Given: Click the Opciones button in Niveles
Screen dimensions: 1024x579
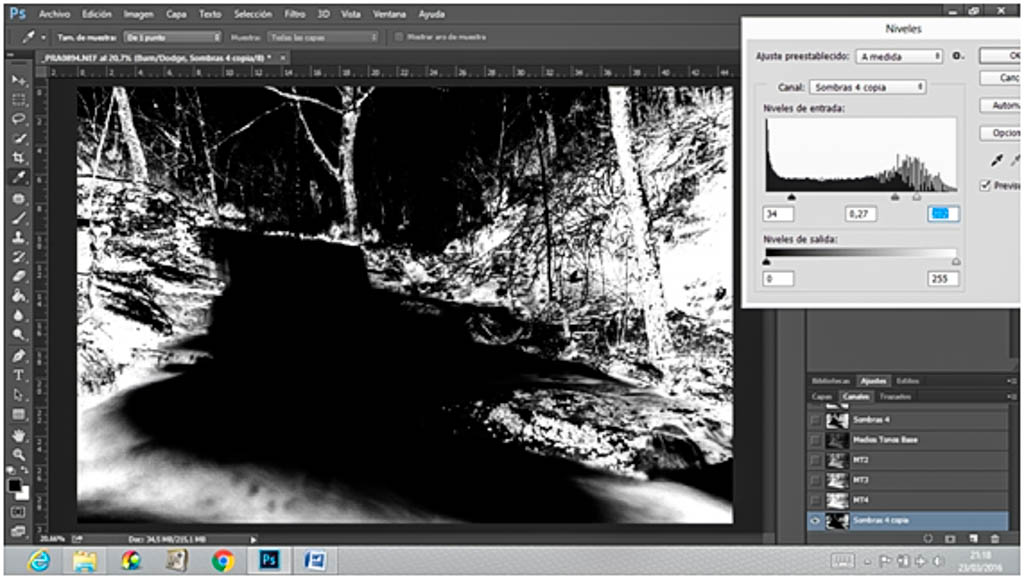Looking at the screenshot, I should click(1000, 133).
